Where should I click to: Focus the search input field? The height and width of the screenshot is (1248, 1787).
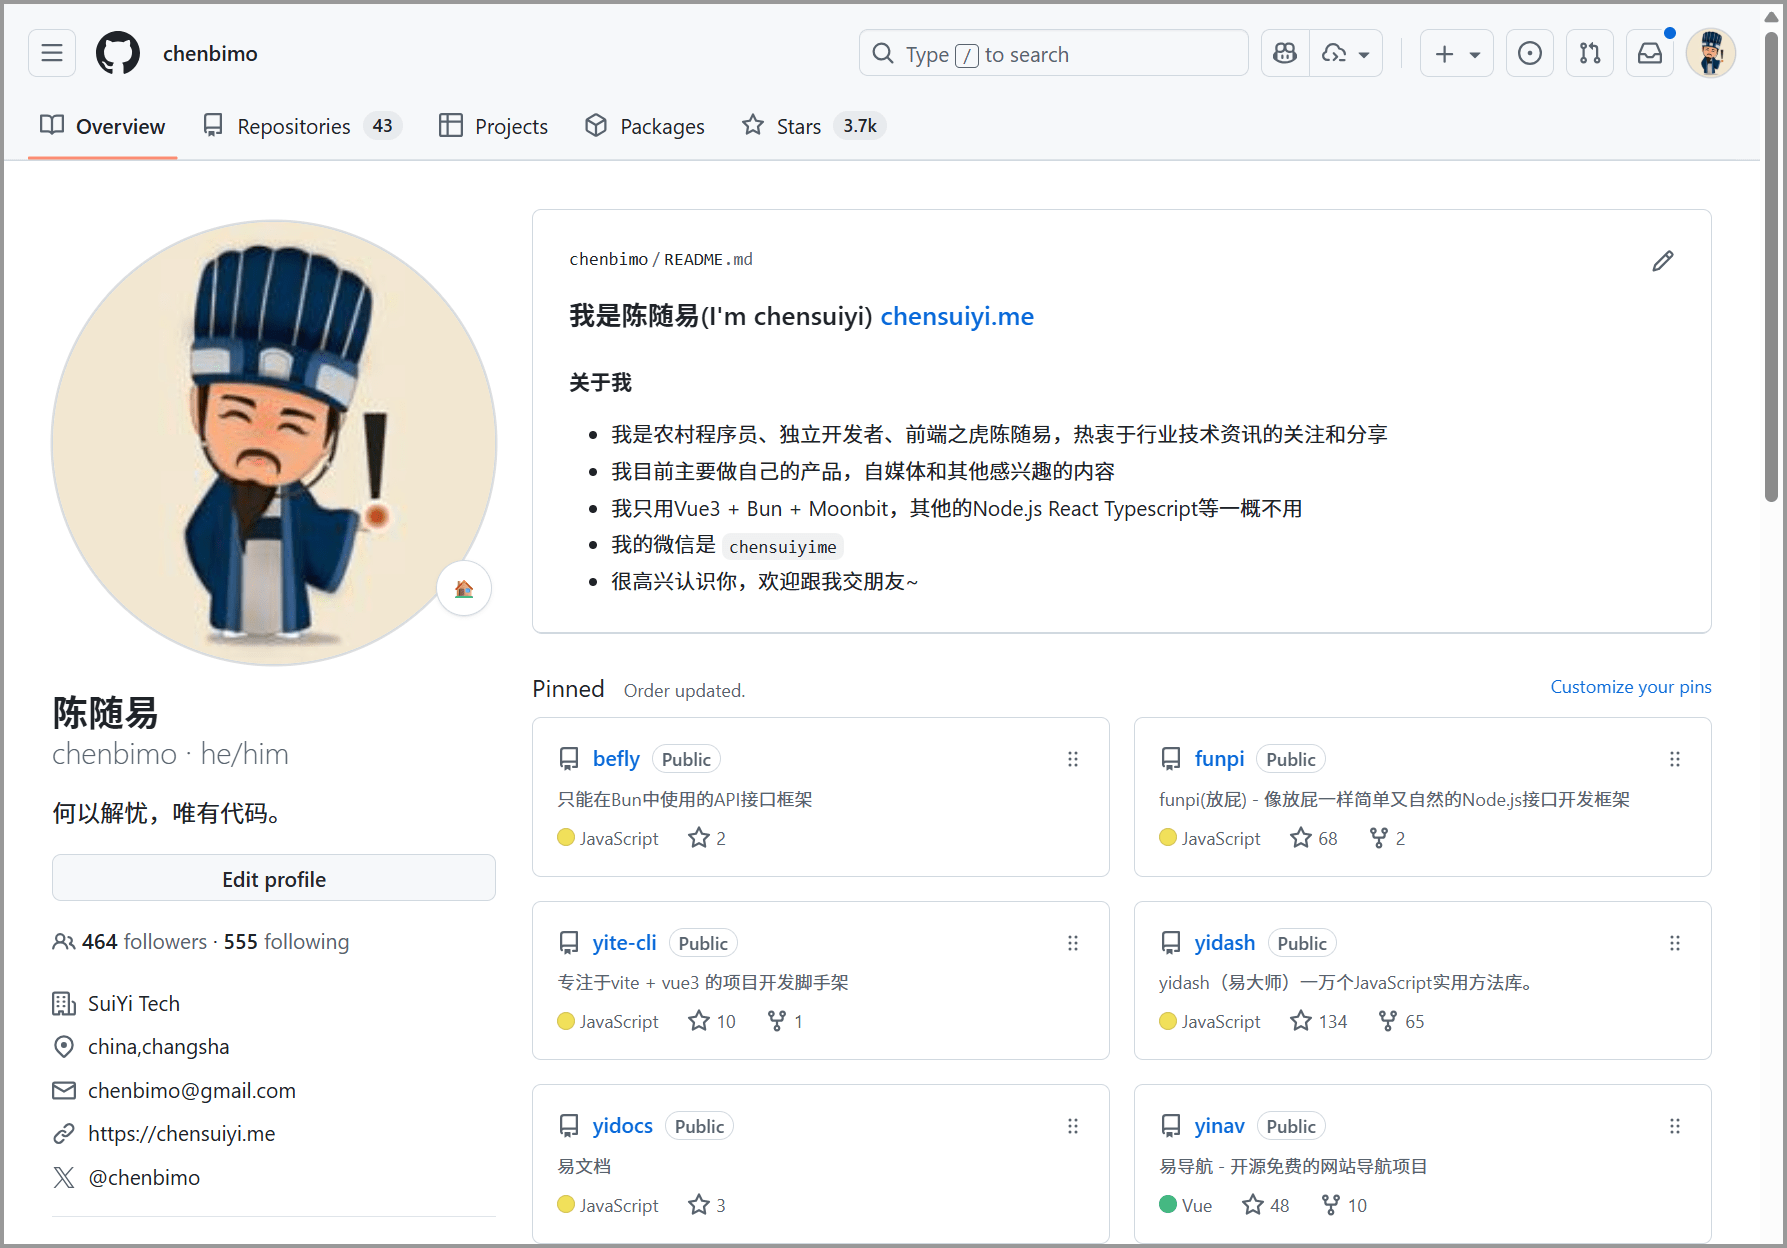click(x=1053, y=54)
